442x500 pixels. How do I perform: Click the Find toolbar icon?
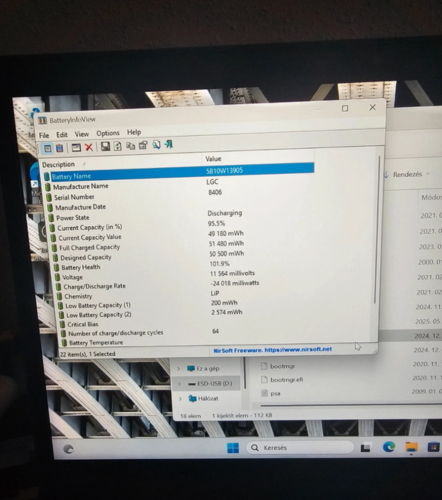click(x=156, y=145)
